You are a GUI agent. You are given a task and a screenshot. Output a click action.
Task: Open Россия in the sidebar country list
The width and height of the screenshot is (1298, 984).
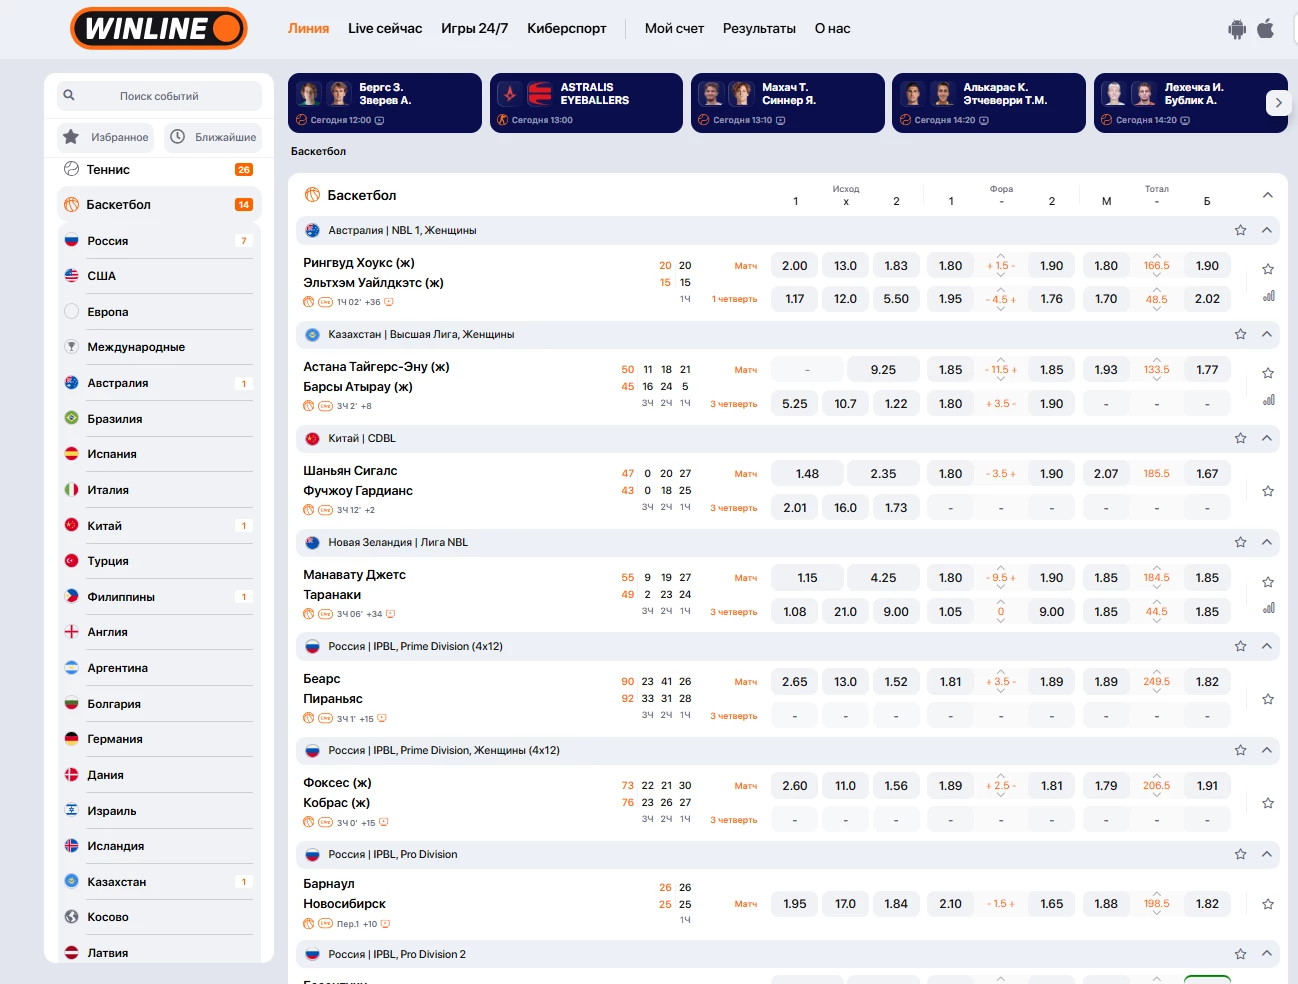click(x=108, y=241)
